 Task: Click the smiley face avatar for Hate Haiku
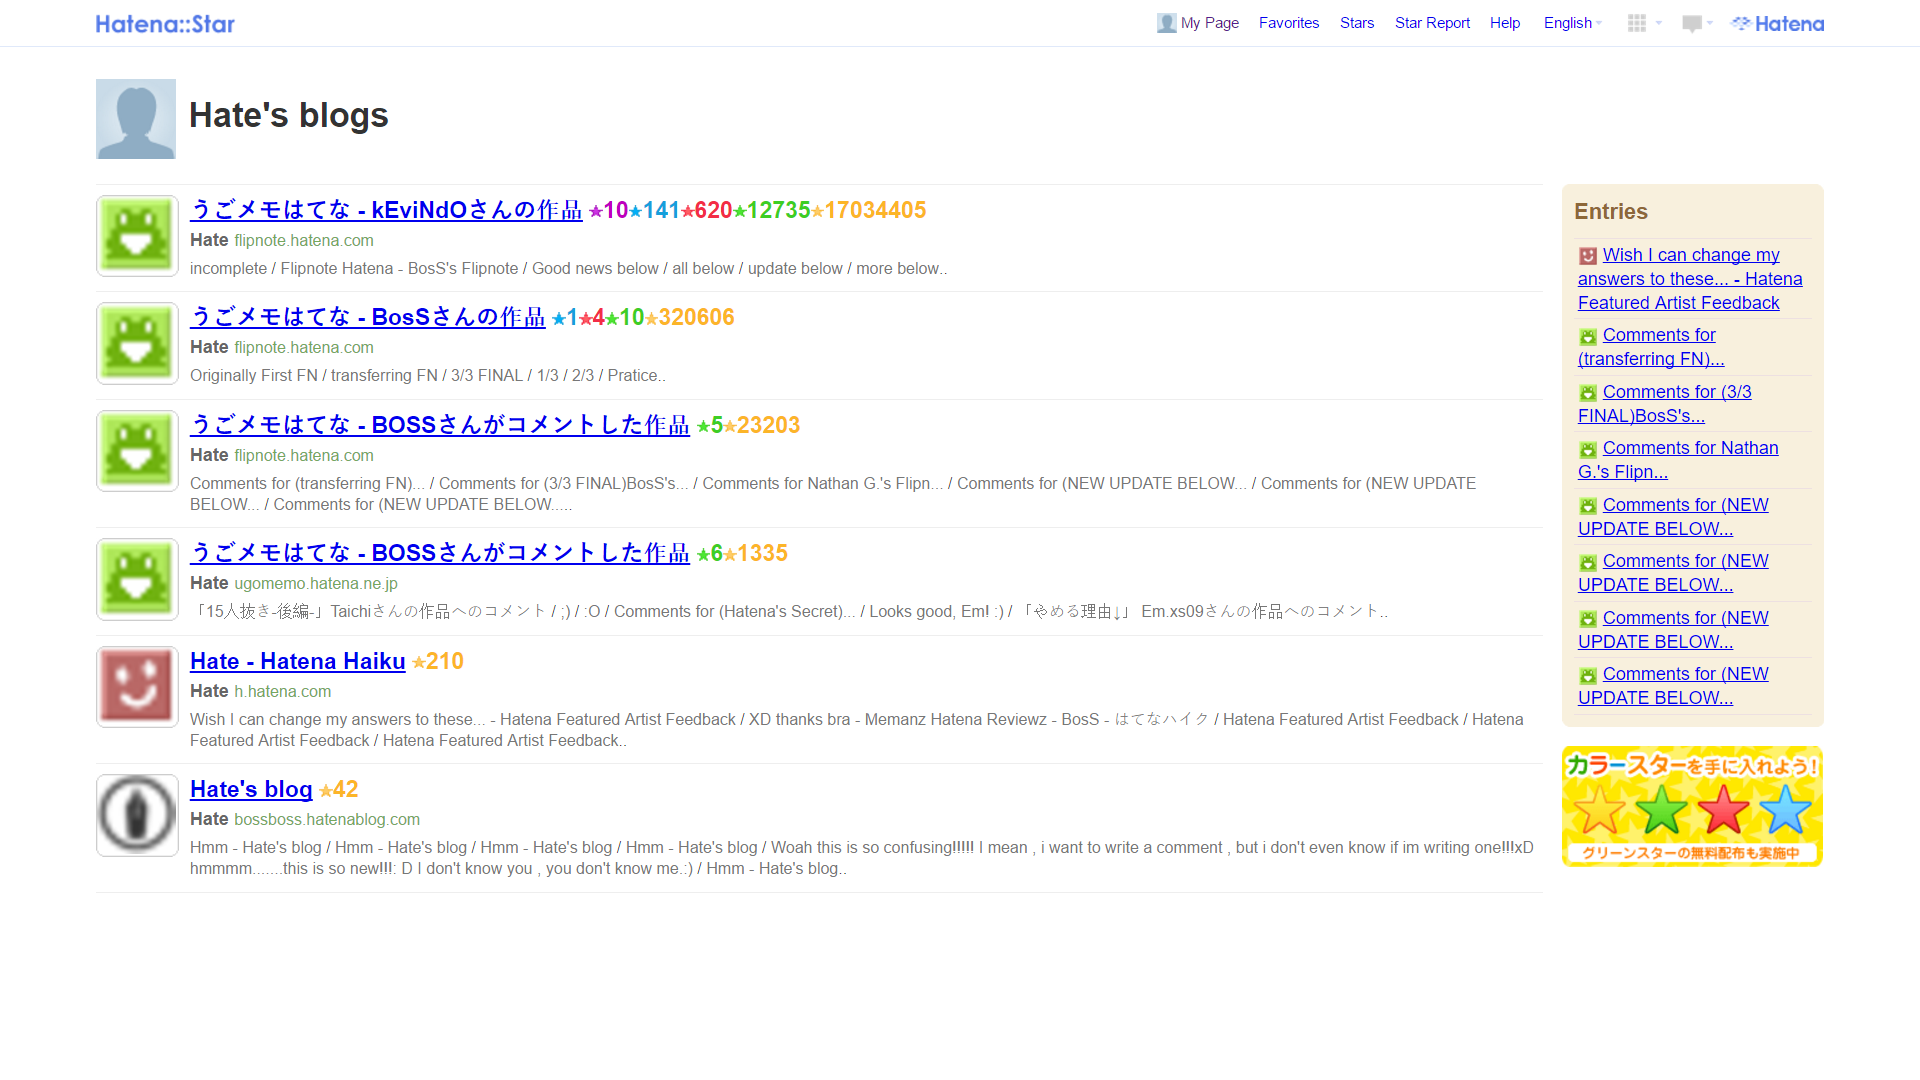pos(136,683)
